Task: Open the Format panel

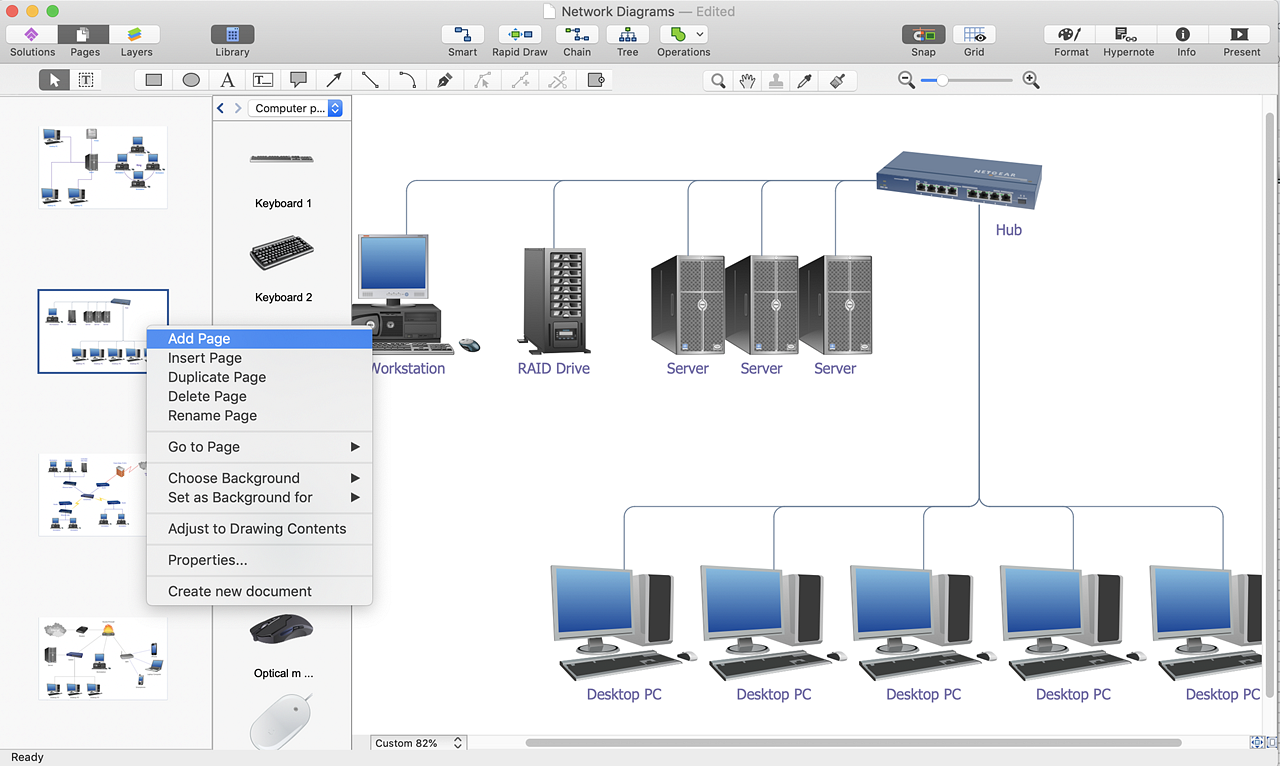Action: click(x=1070, y=35)
